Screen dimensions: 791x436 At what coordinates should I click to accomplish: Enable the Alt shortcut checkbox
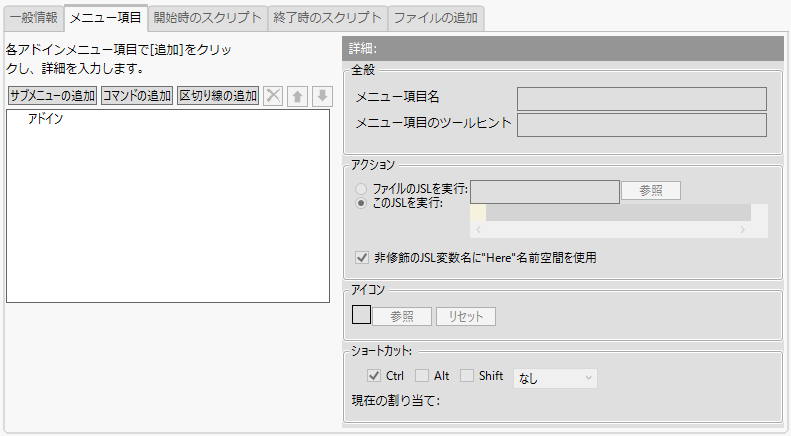coord(422,376)
